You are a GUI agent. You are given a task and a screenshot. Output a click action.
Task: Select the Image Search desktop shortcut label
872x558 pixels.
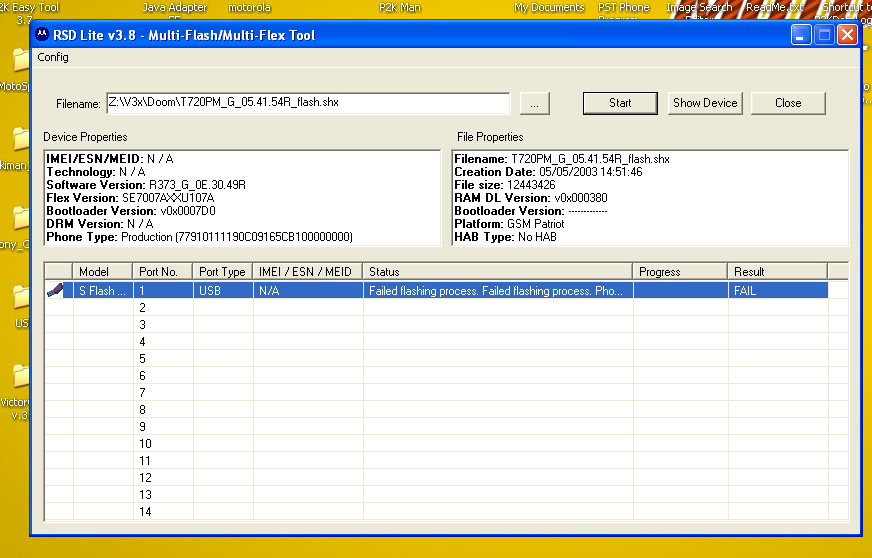pos(699,8)
